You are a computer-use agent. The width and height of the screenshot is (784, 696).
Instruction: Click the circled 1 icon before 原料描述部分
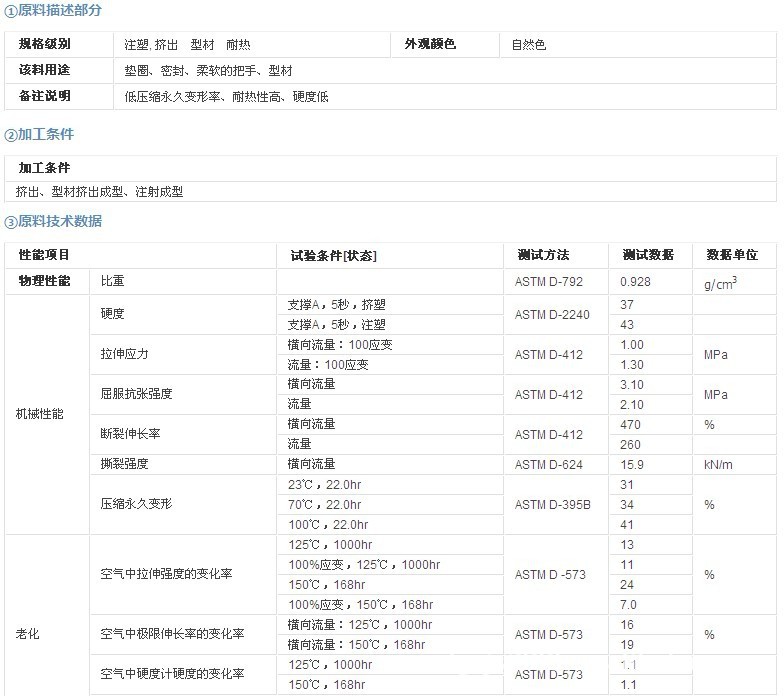[11, 11]
